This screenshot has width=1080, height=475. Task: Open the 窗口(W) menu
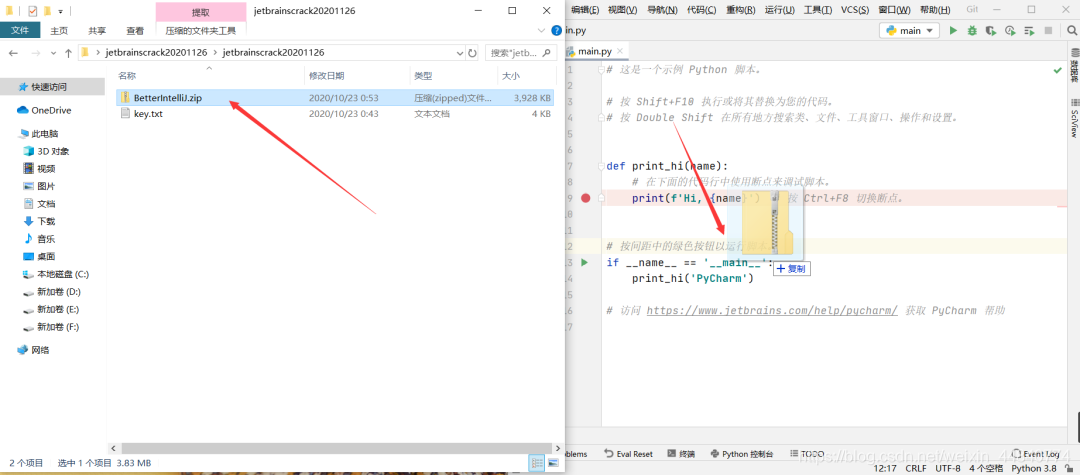point(895,10)
